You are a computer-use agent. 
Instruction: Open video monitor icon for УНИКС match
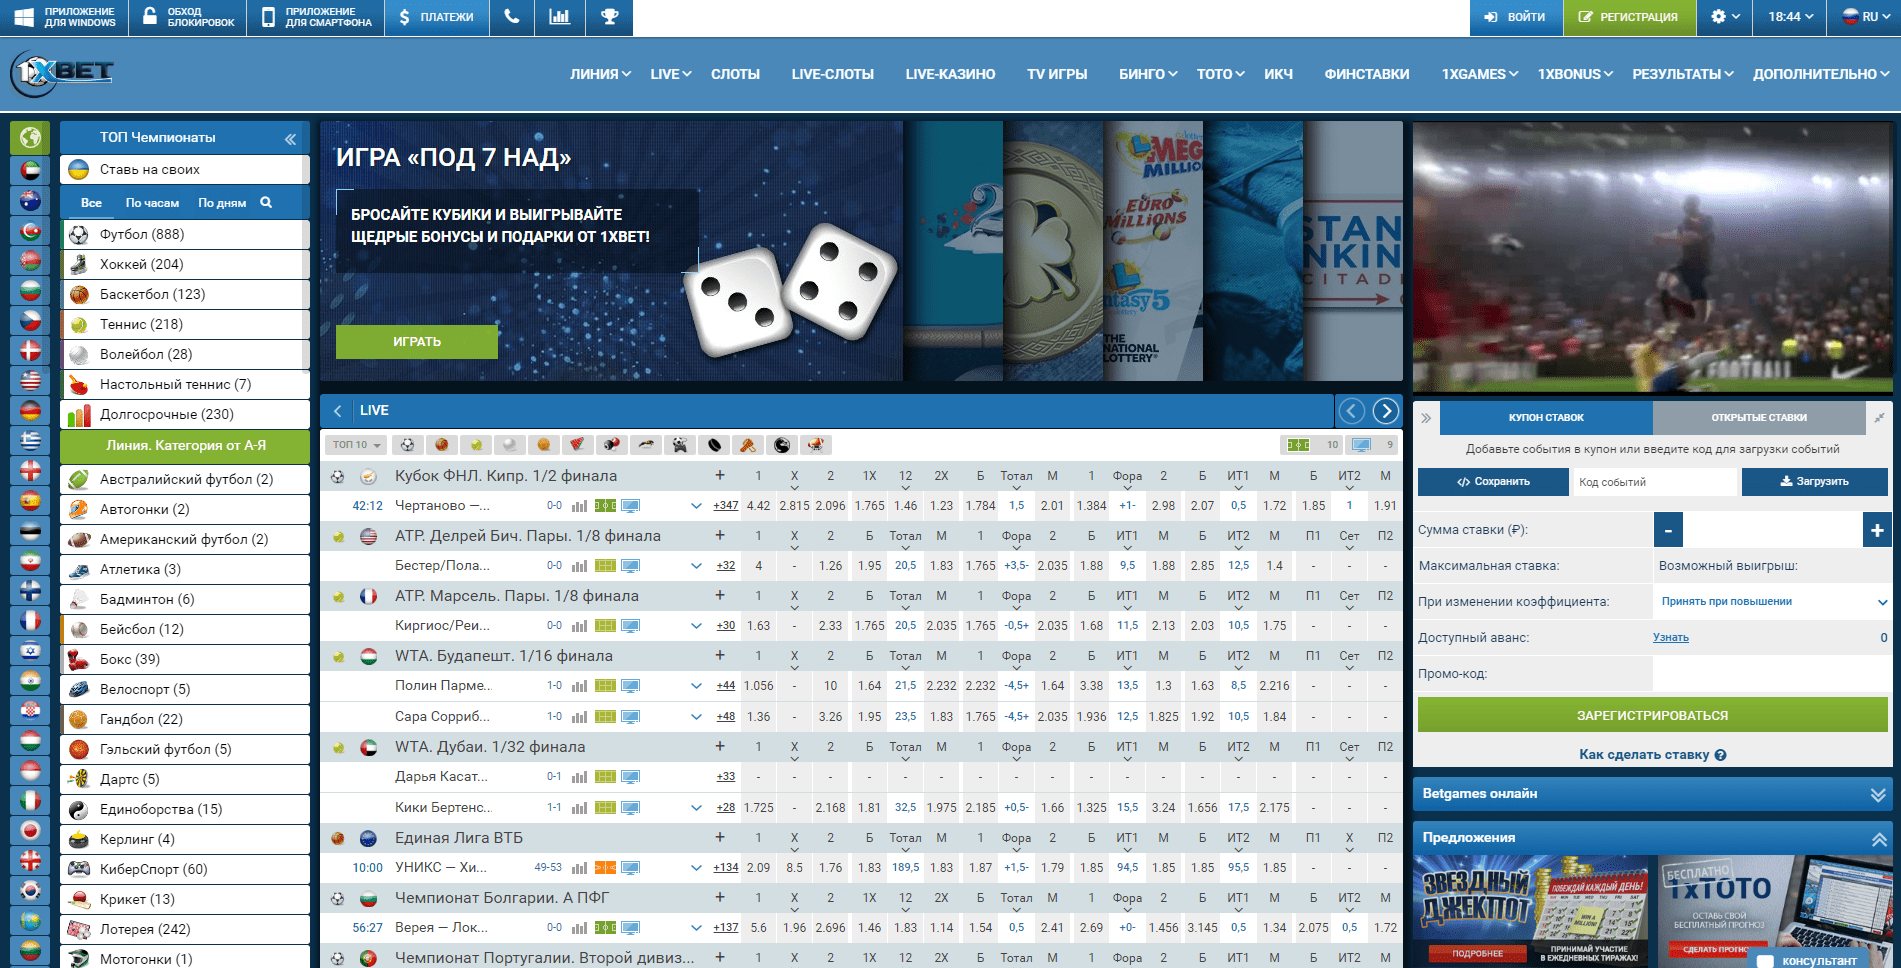coord(630,868)
